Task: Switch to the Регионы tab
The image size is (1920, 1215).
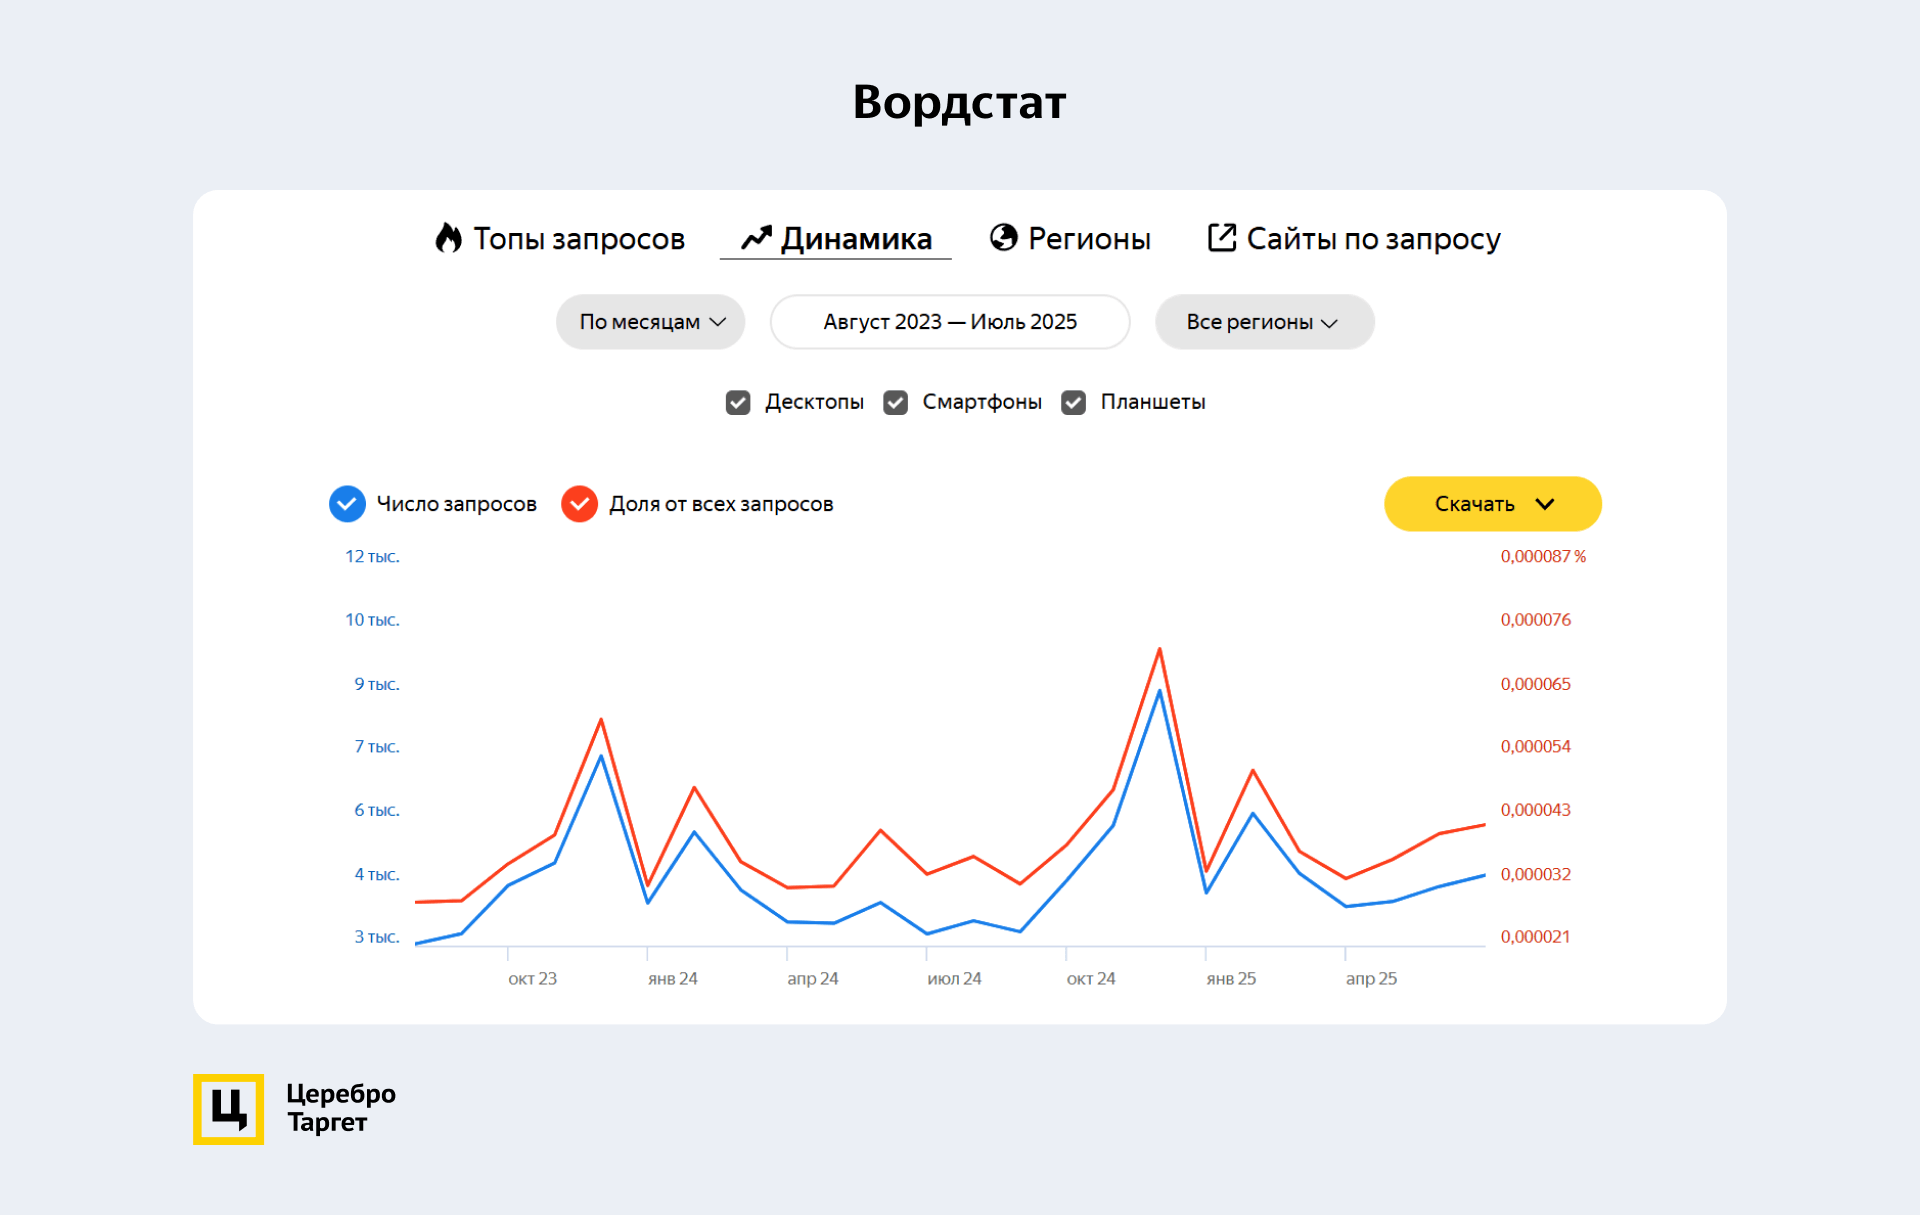Action: click(x=1088, y=238)
